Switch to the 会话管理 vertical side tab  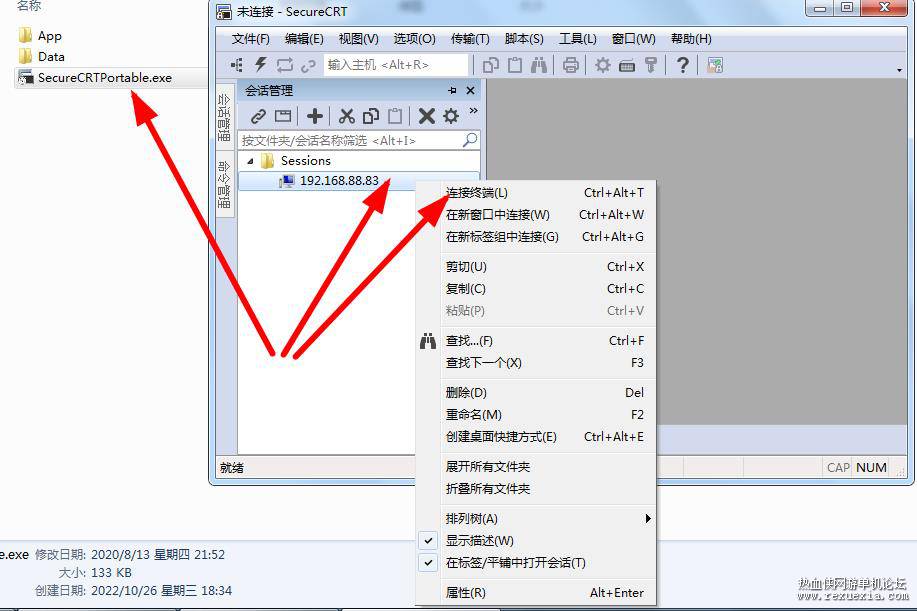tap(224, 116)
